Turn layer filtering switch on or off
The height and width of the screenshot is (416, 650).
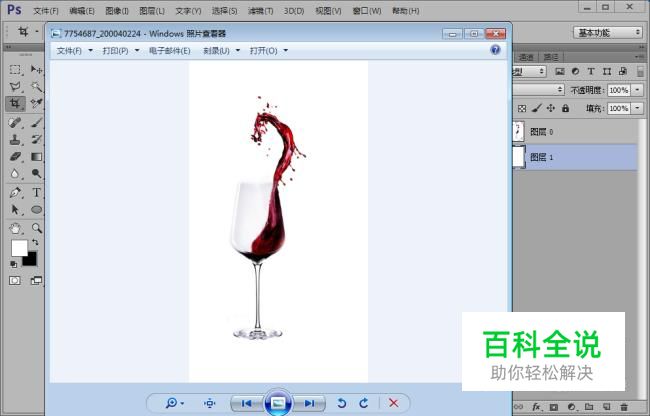pos(641,71)
